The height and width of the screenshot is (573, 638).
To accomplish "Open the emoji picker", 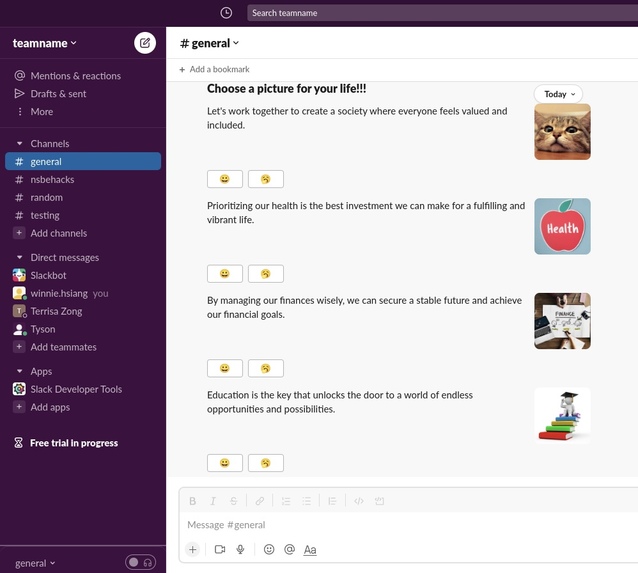I will click(269, 550).
